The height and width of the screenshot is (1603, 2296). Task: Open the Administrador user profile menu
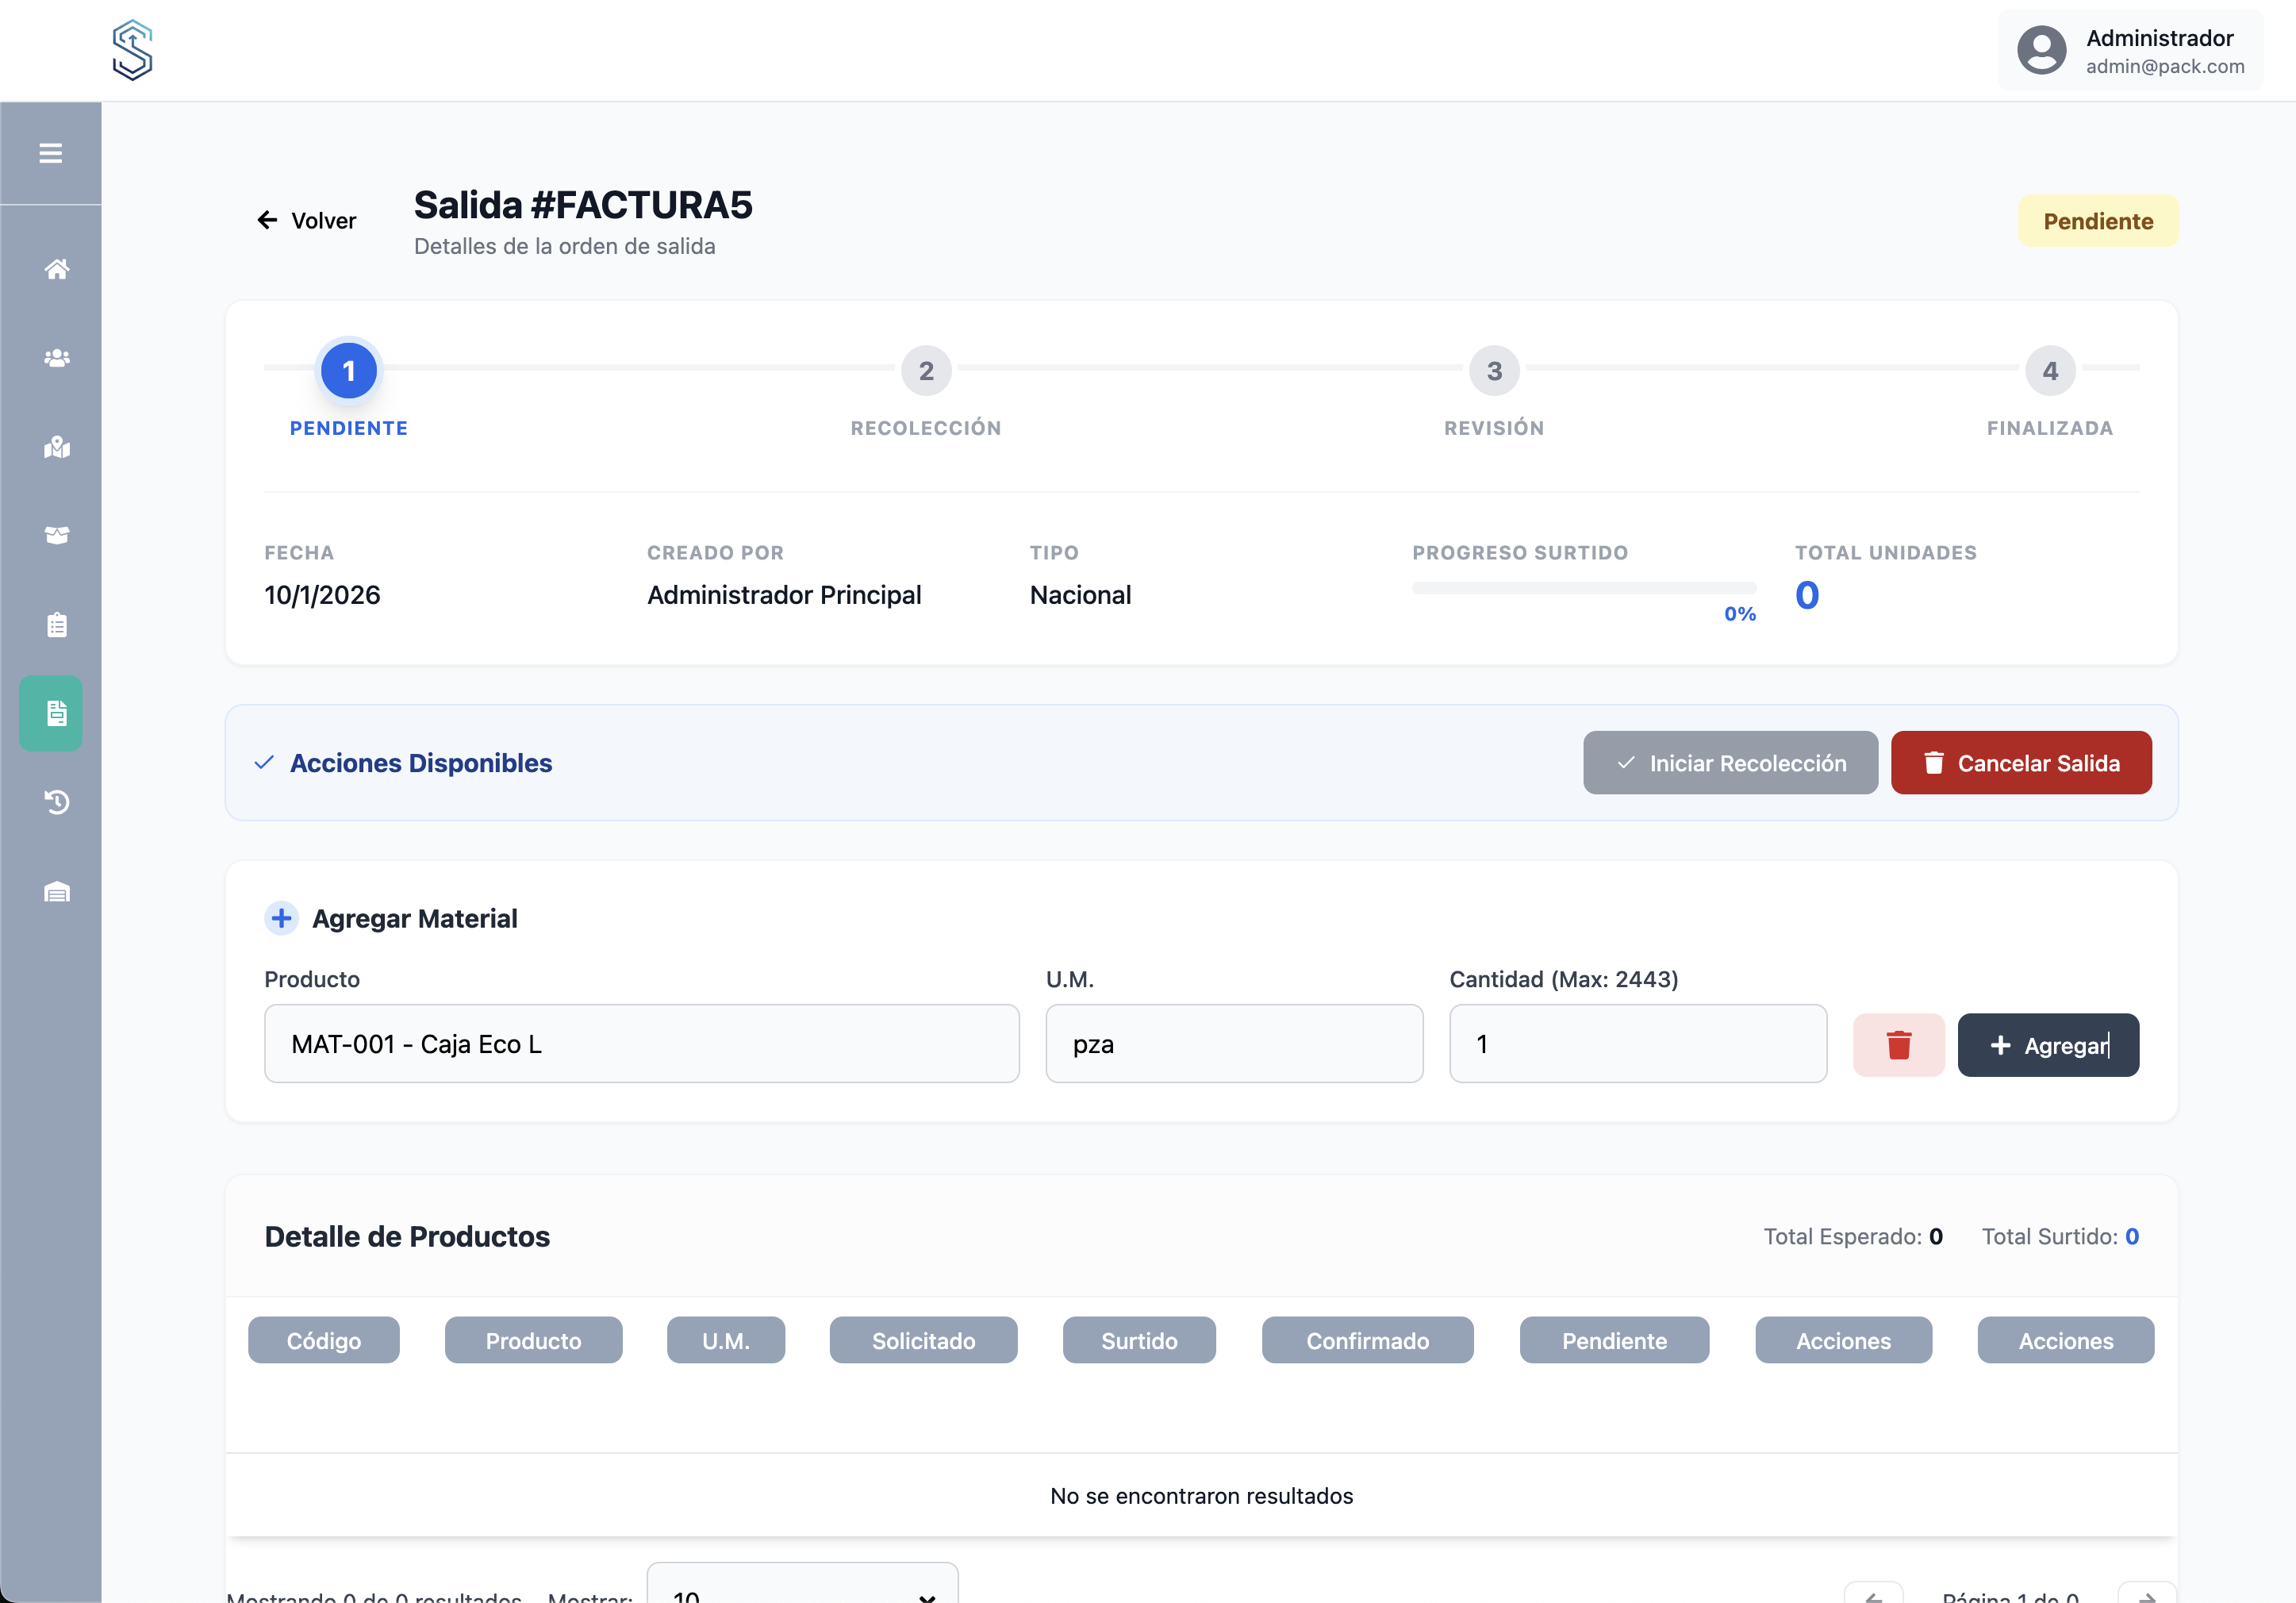[x=2130, y=51]
